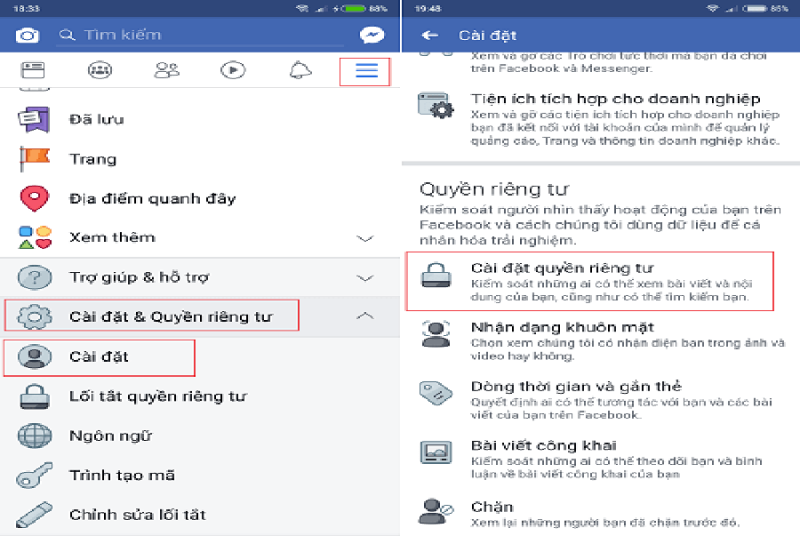This screenshot has width=800, height=536.
Task: Tap the Dòng thời gian tag icon
Action: 436,393
